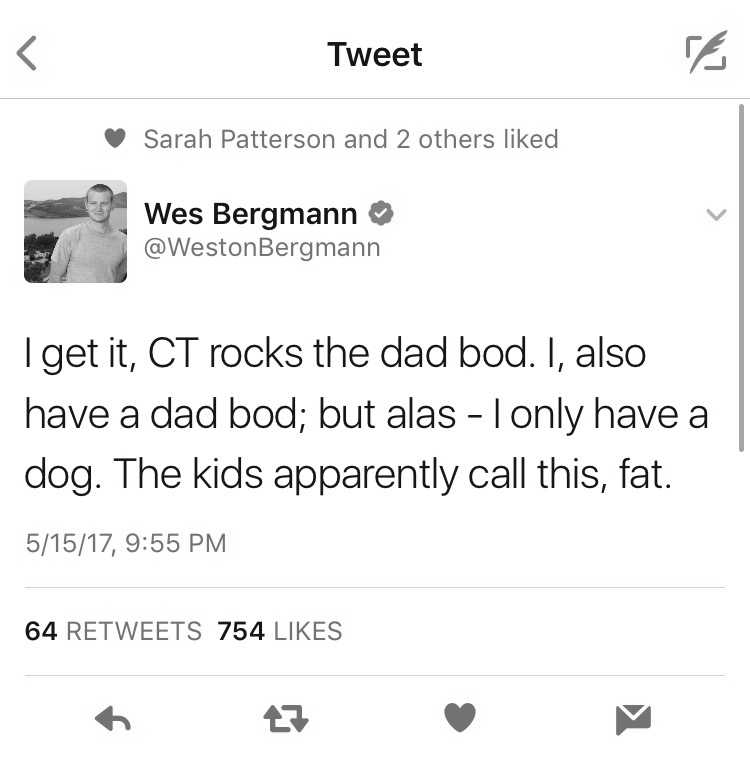750x759 pixels.
Task: Open the Wes Bergmann display name
Action: (x=251, y=213)
